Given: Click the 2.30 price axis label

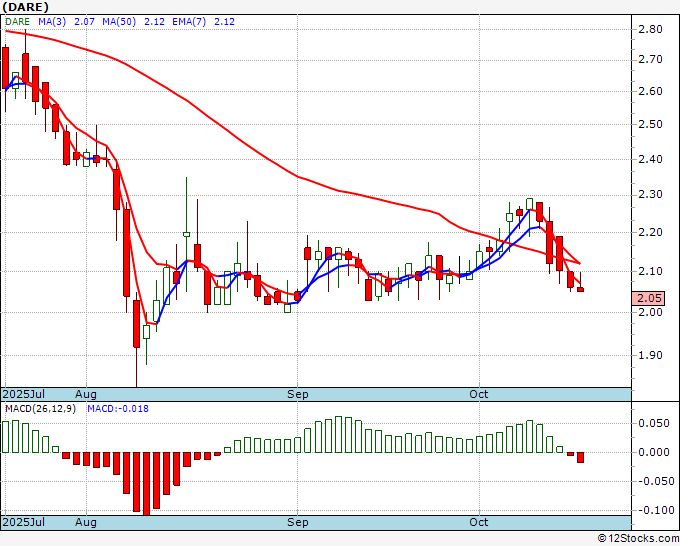Looking at the screenshot, I should (650, 195).
